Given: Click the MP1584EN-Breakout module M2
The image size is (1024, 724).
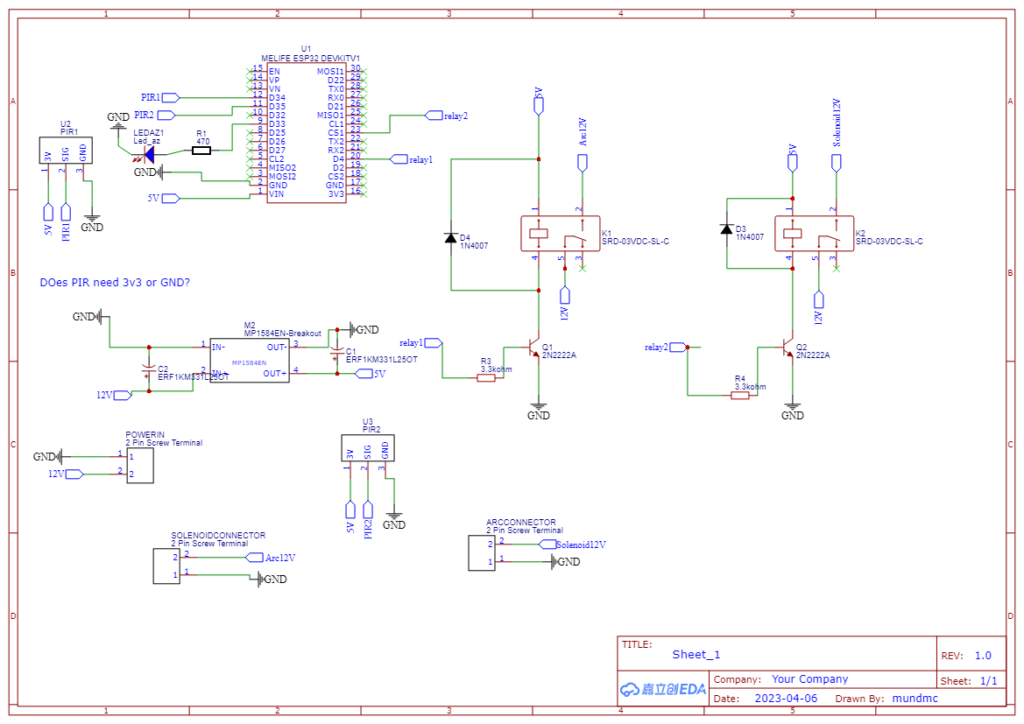Looking at the screenshot, I should [249, 360].
